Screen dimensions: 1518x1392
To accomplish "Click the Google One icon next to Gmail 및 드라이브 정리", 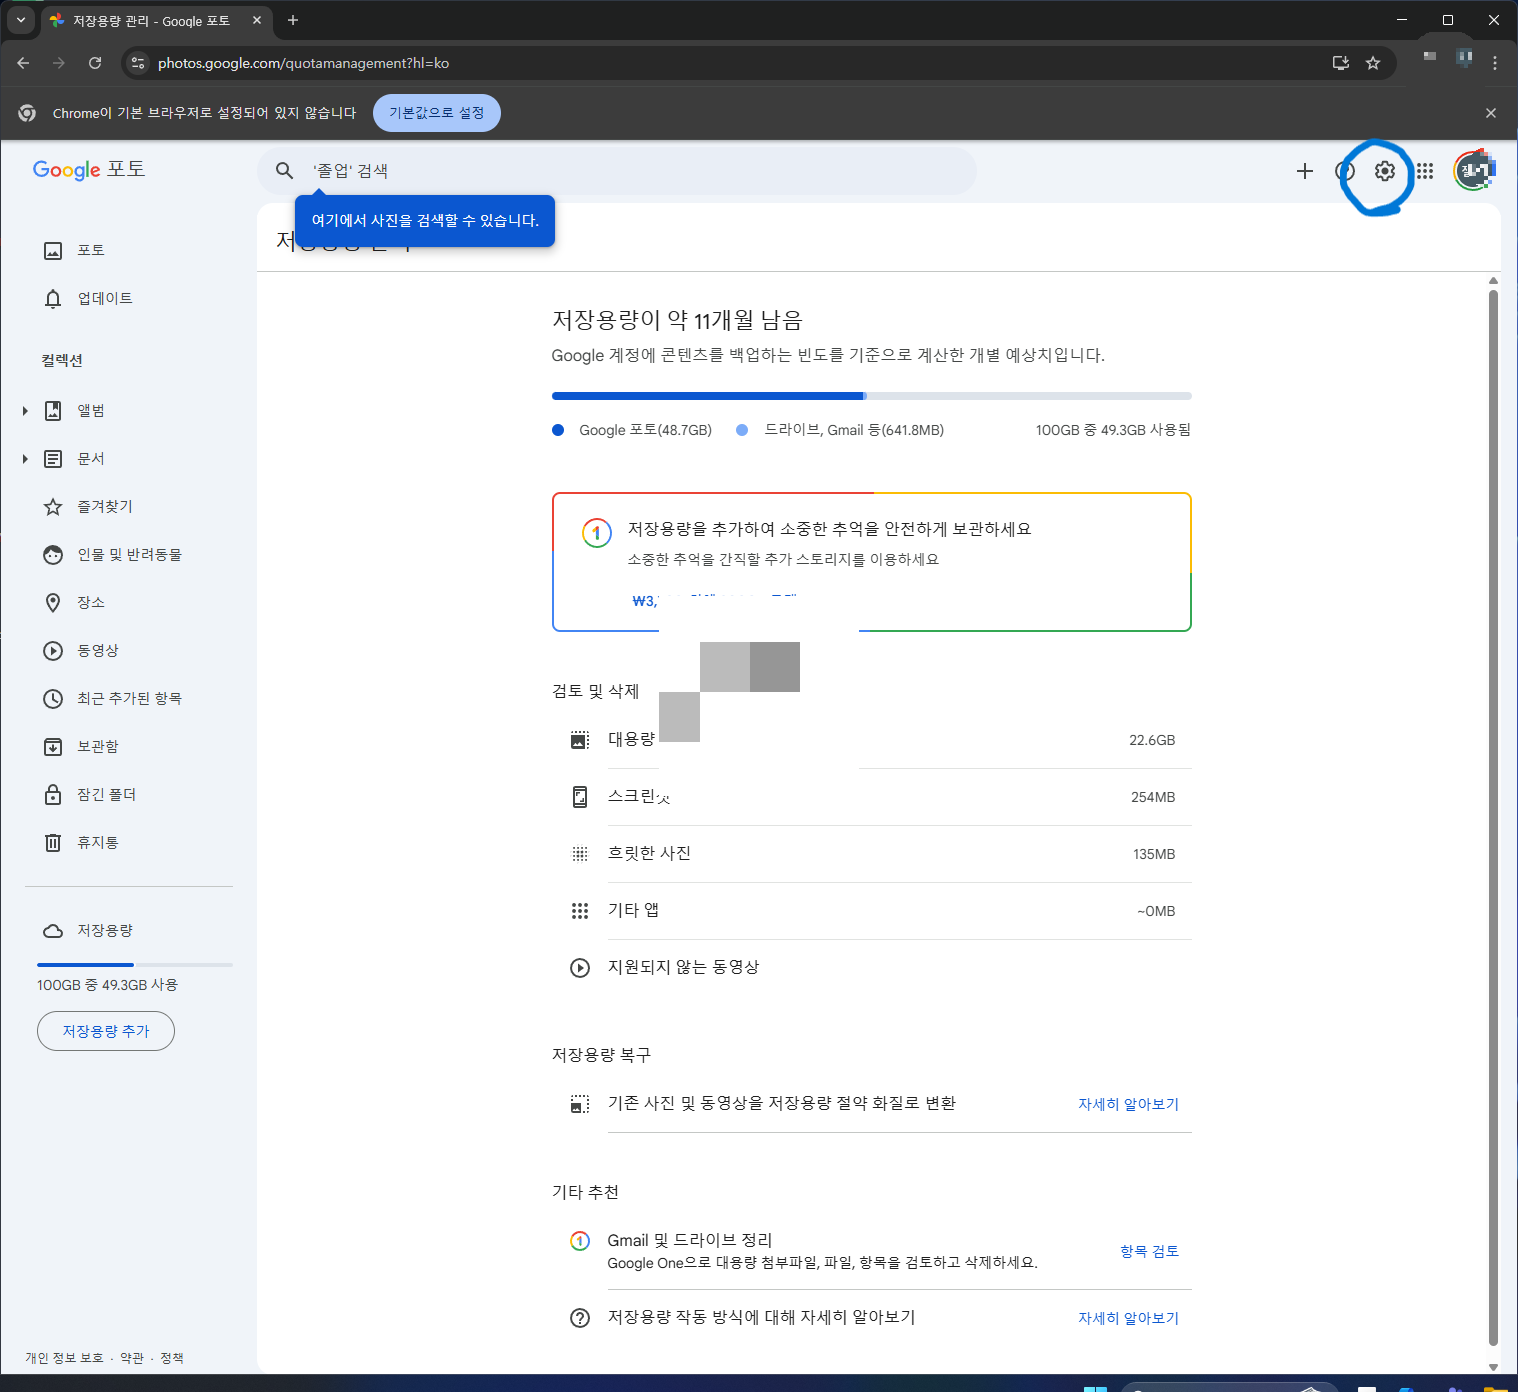I will [580, 1241].
